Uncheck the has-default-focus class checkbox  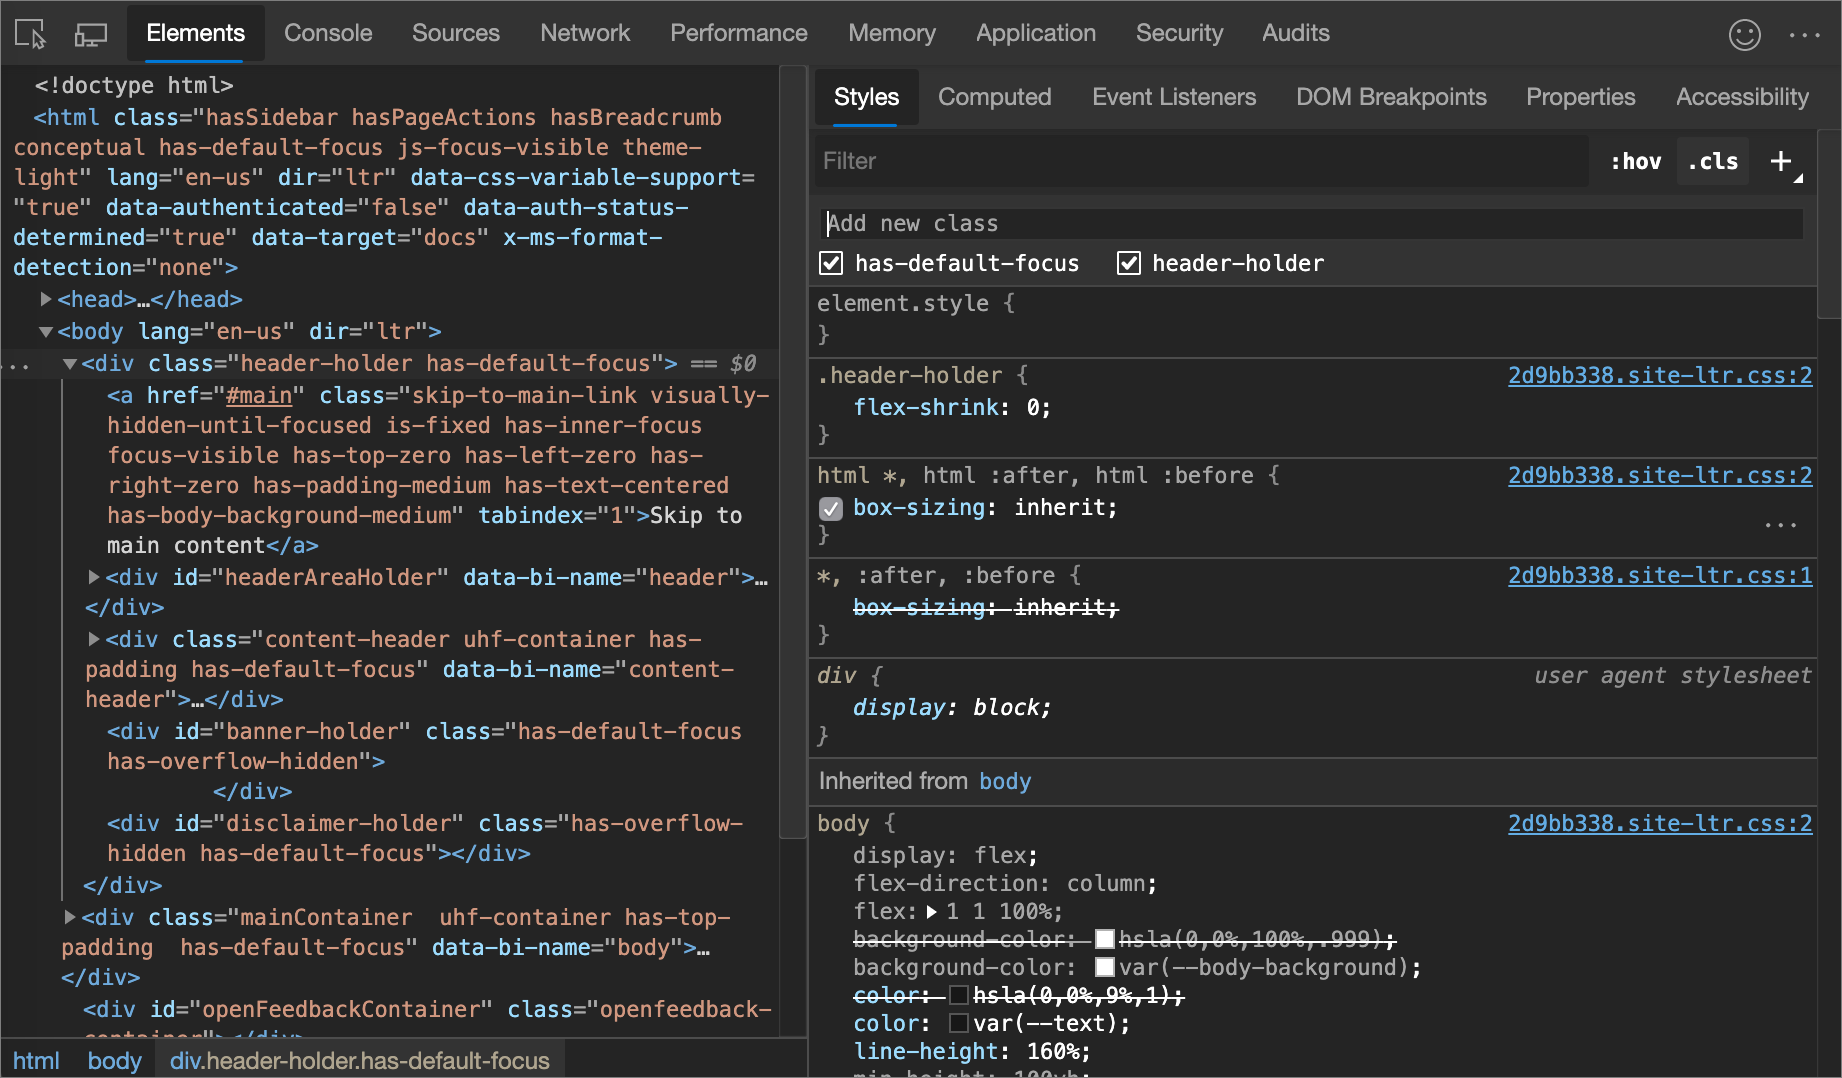pos(831,263)
